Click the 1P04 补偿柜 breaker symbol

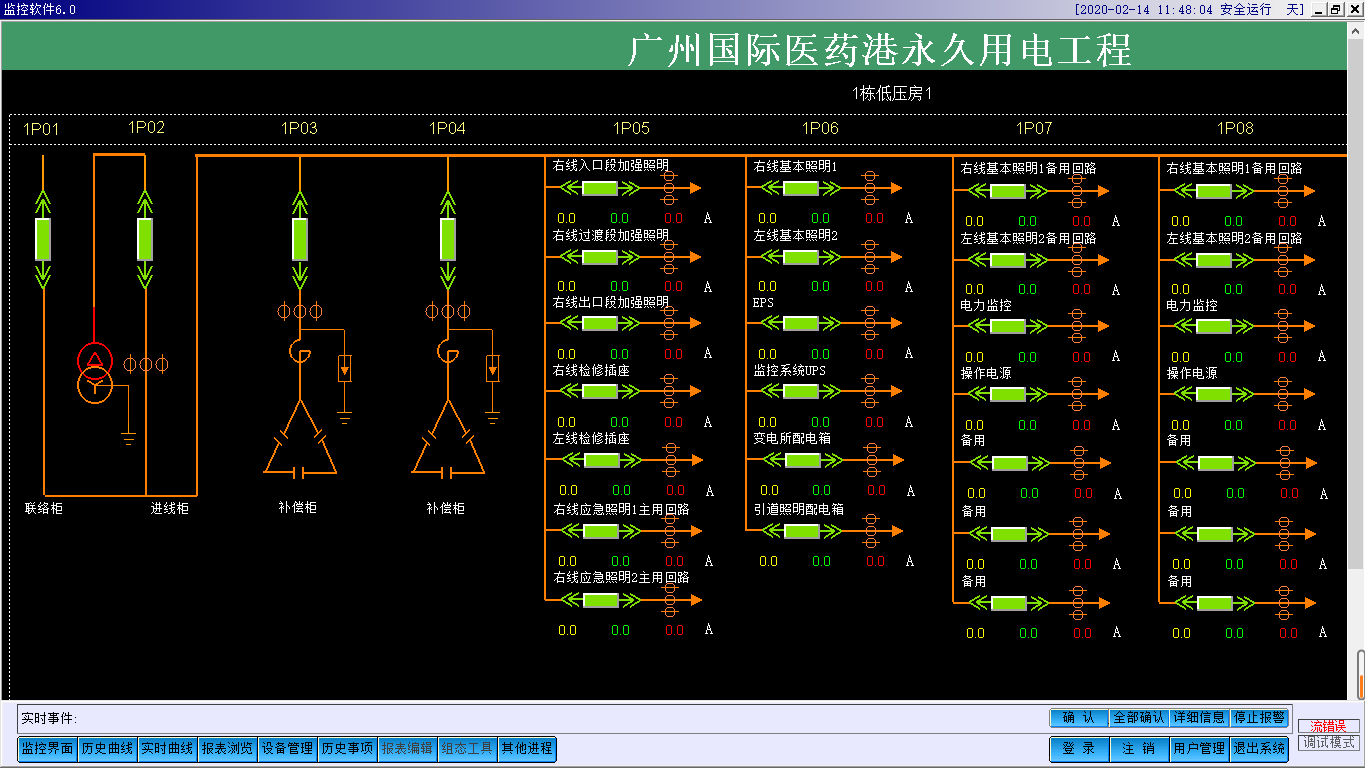448,238
